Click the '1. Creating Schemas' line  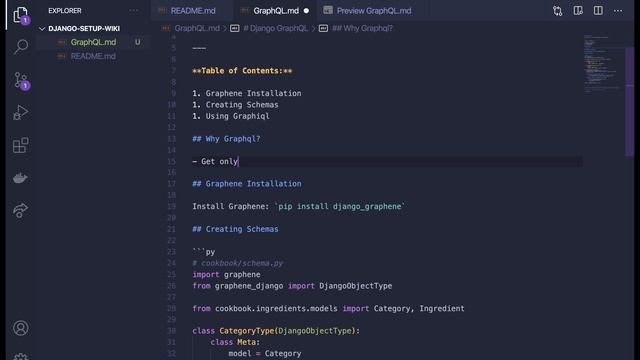point(236,105)
